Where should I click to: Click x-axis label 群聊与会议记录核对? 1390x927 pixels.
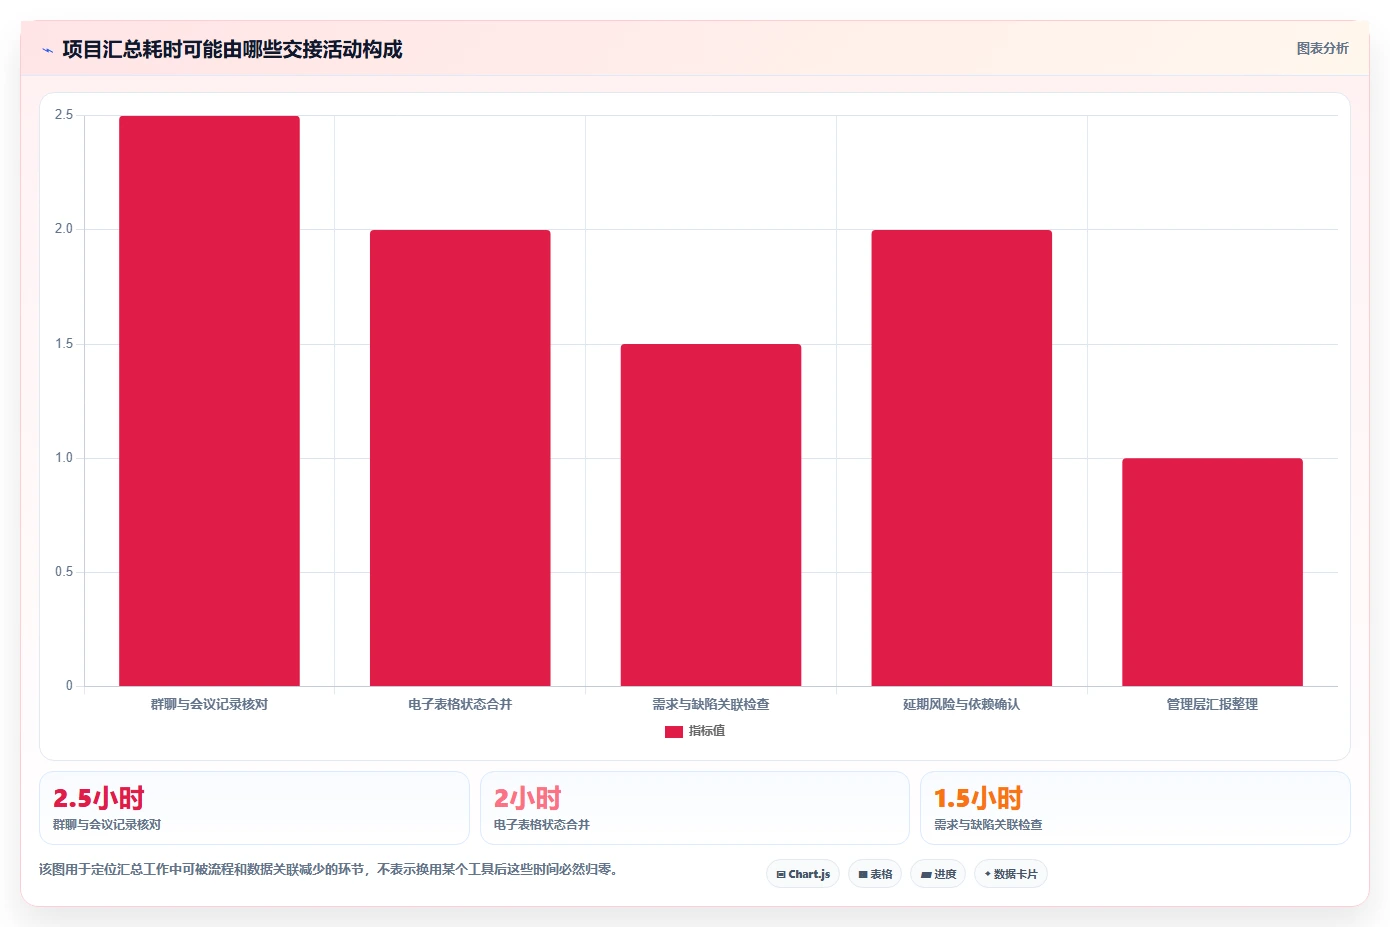209,705
